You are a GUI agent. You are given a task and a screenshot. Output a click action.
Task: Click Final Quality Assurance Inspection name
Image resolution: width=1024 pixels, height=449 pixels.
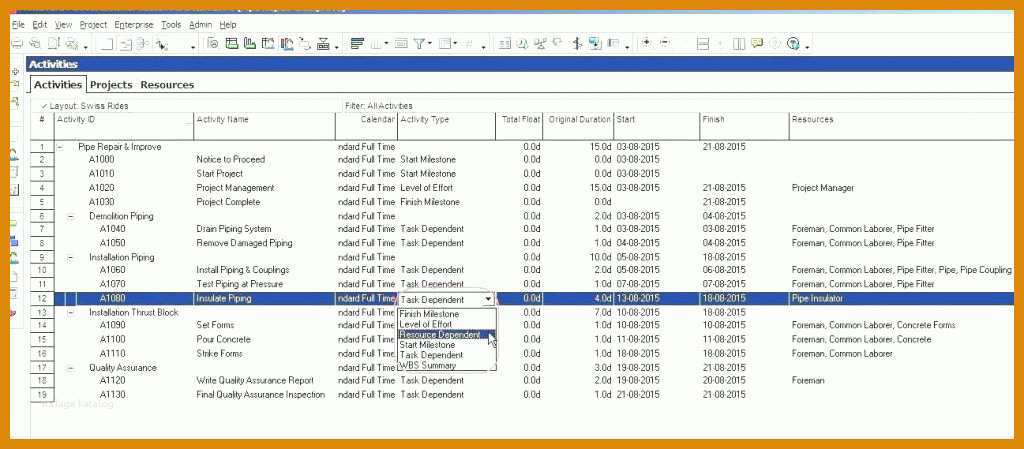tap(261, 395)
